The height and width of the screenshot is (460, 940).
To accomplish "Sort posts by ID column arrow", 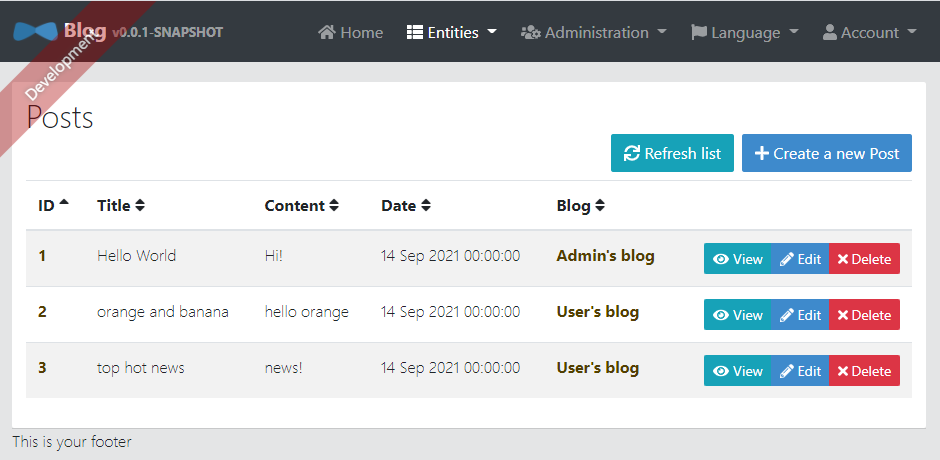I will click(64, 203).
